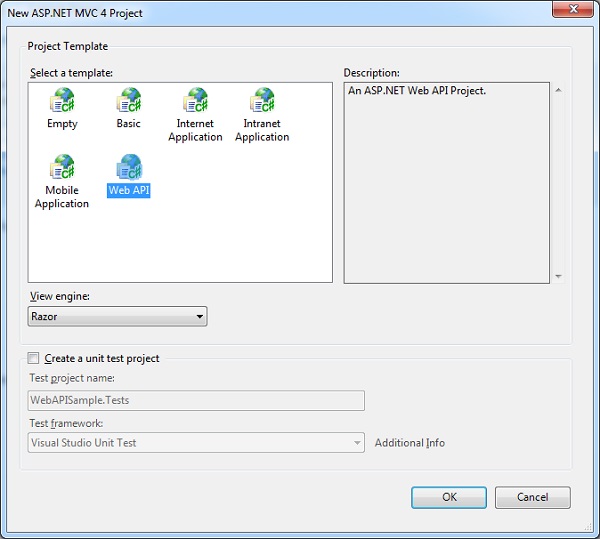Choose the Intranet Application template icon
This screenshot has height=539, width=600.
pyautogui.click(x=262, y=100)
